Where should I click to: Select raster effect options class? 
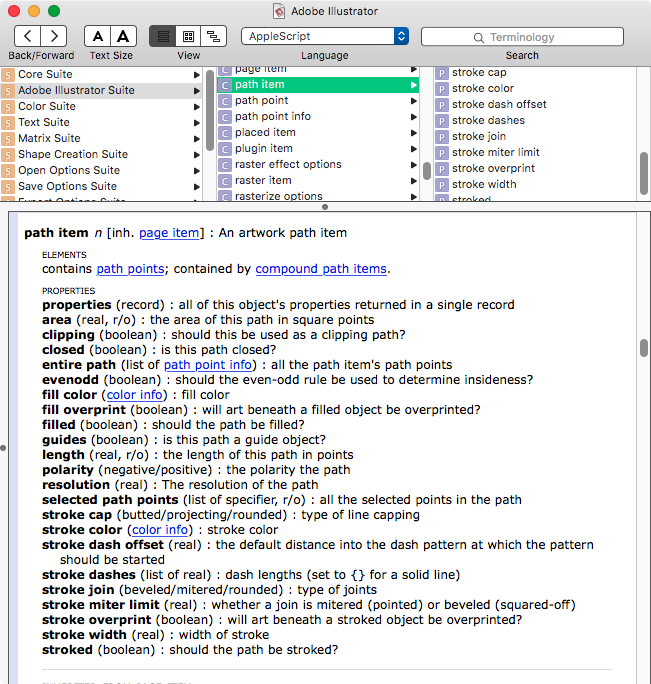[x=318, y=164]
